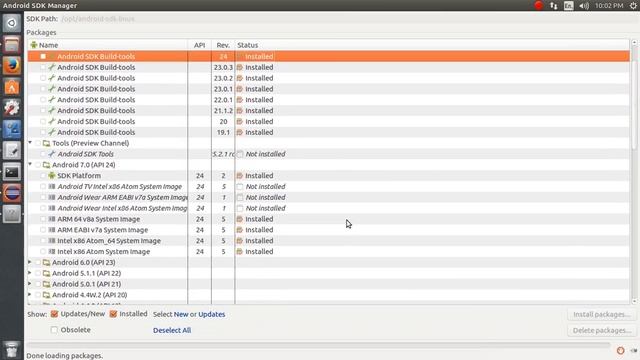Screen dimensions: 640x360
Task: Click the Intel x86 Atom_64 System Image icon
Action: 52,240
